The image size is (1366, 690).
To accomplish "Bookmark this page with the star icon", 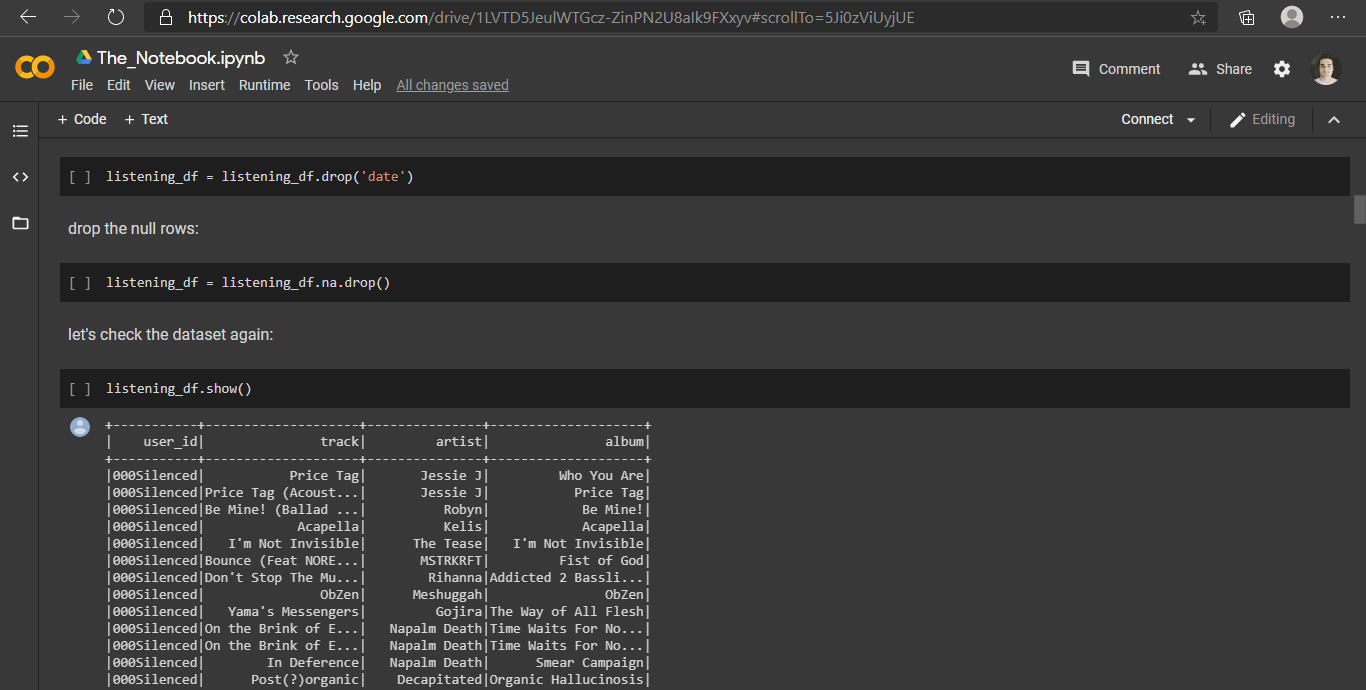I will [x=1198, y=17].
